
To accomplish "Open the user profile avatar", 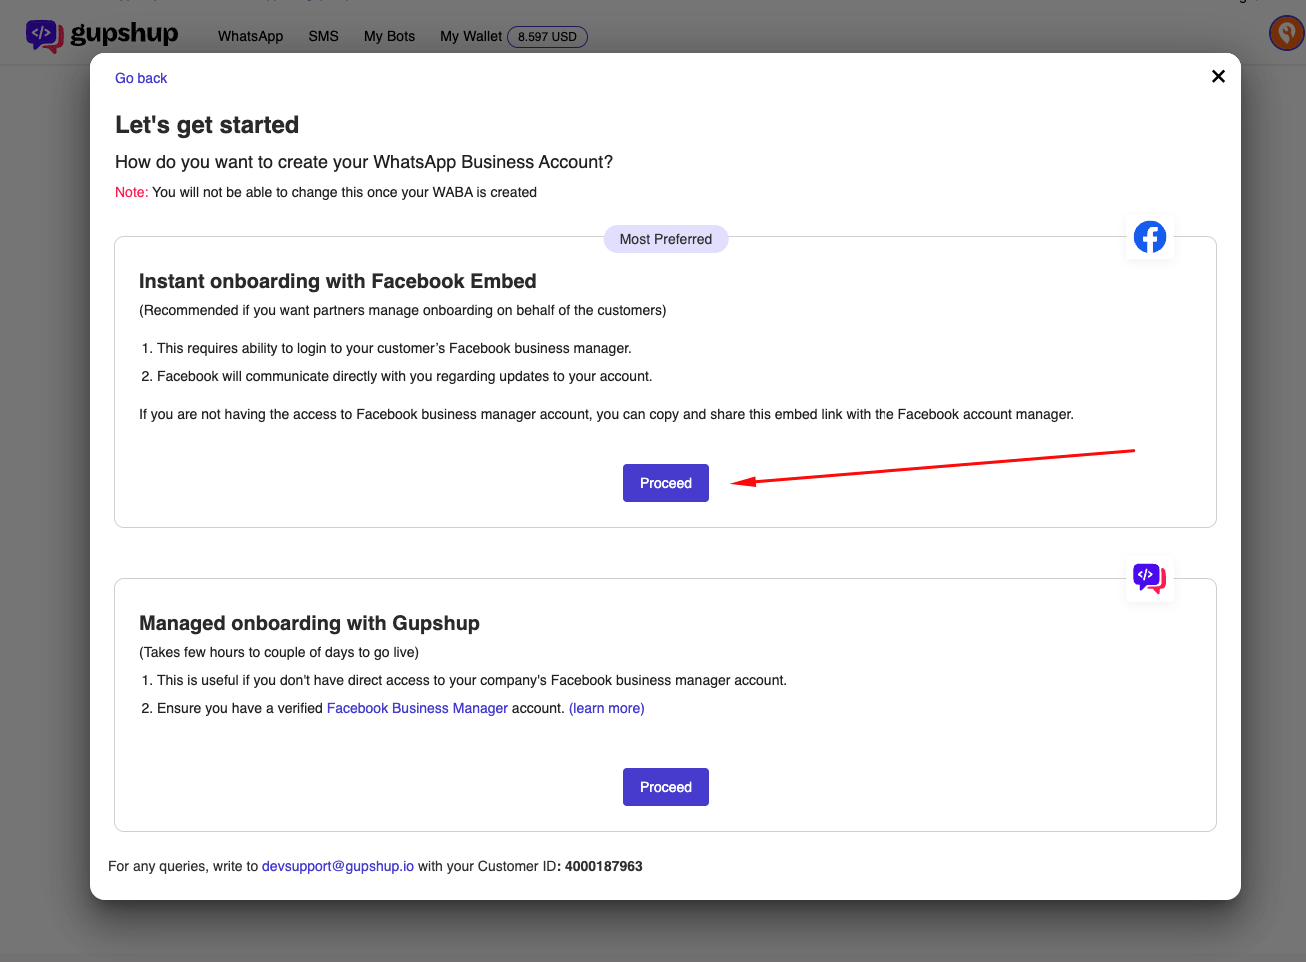I will coord(1286,33).
